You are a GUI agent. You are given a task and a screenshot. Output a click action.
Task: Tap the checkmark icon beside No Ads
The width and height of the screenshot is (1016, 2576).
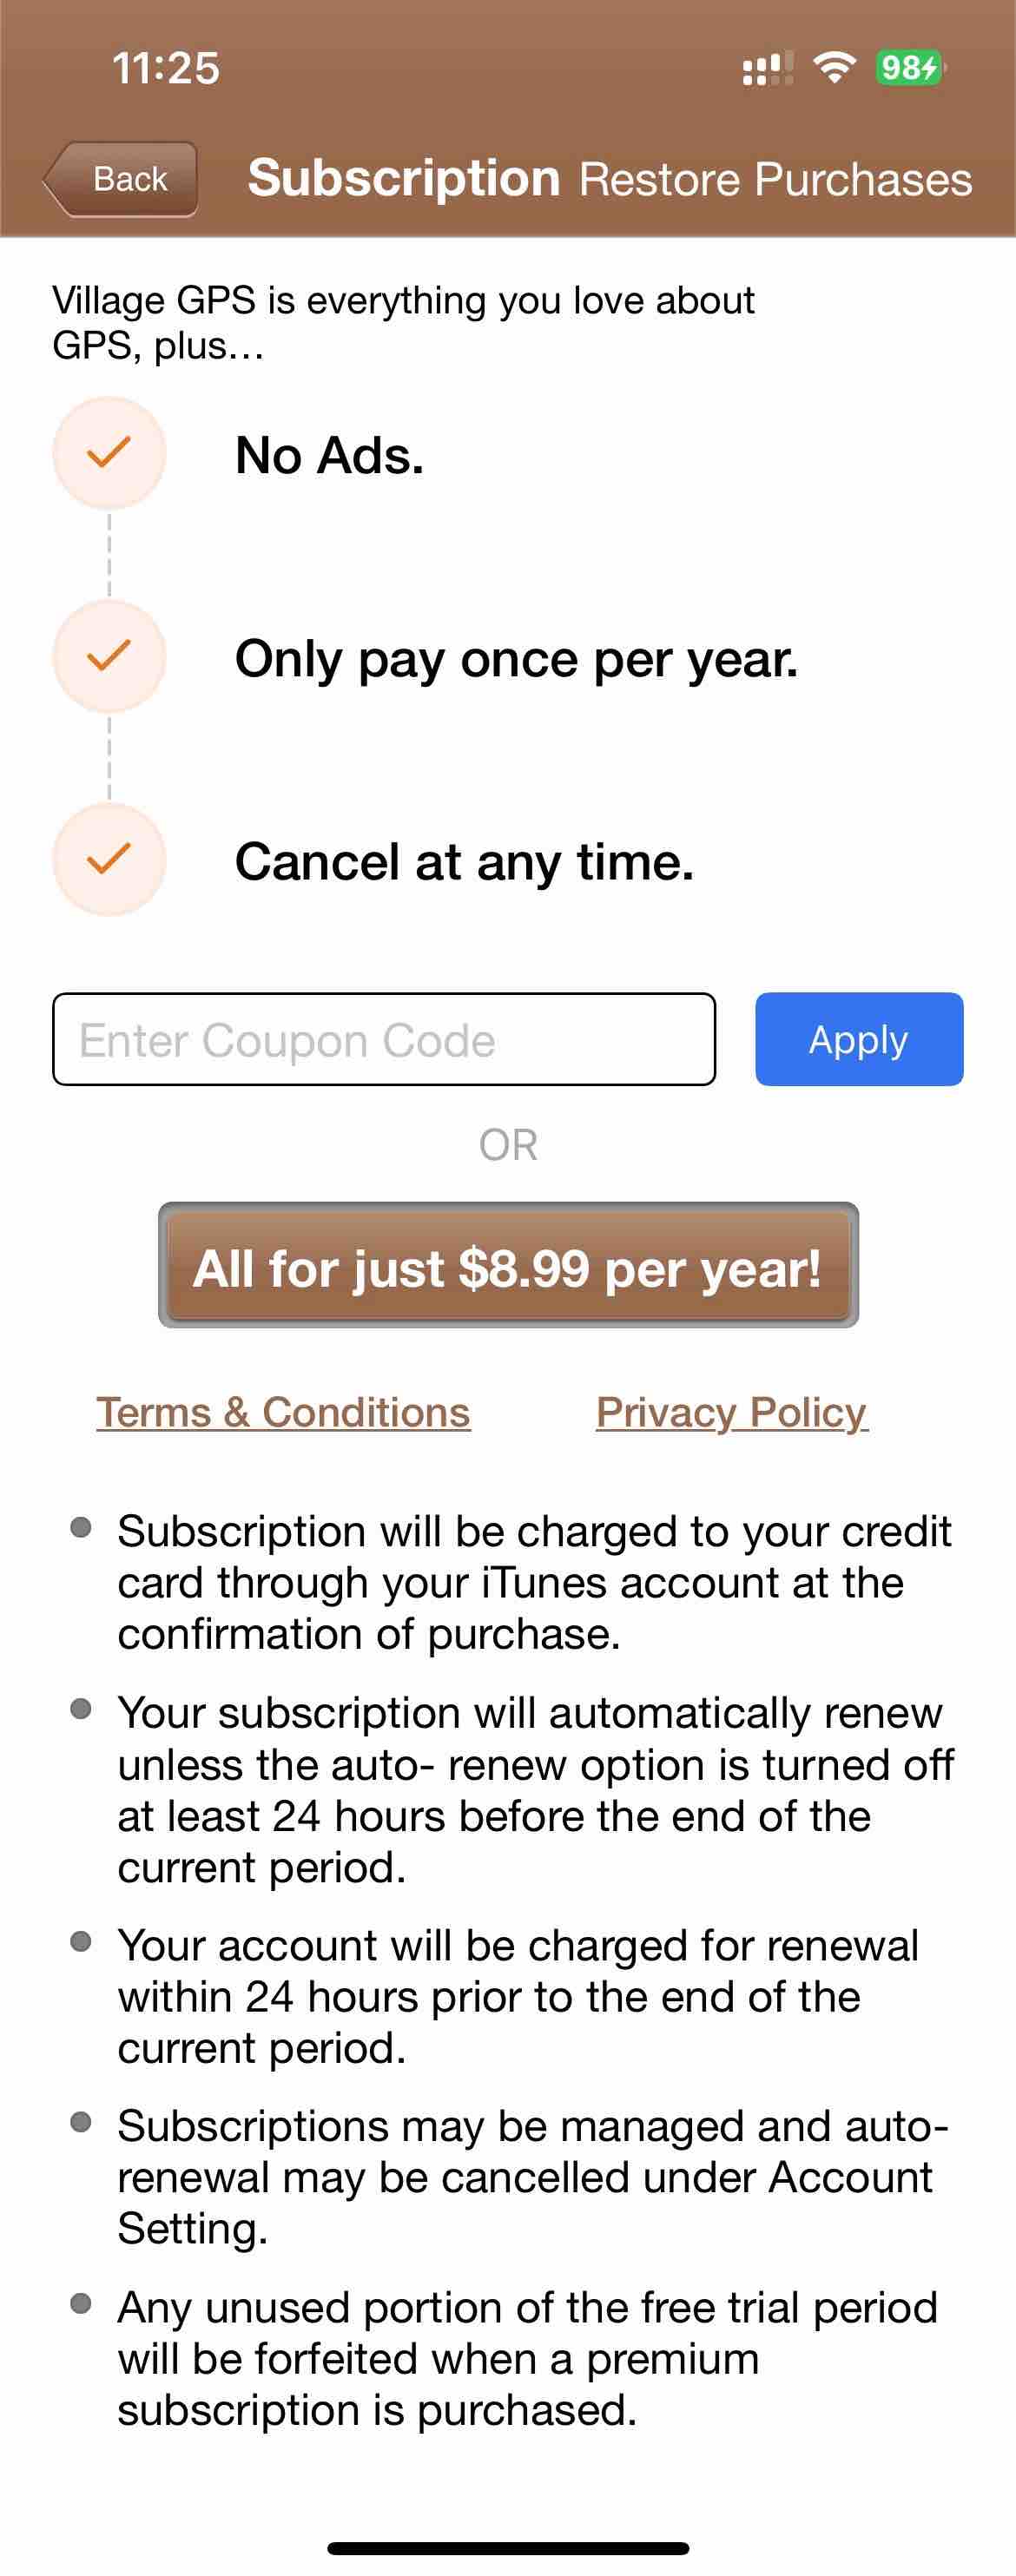coord(109,453)
